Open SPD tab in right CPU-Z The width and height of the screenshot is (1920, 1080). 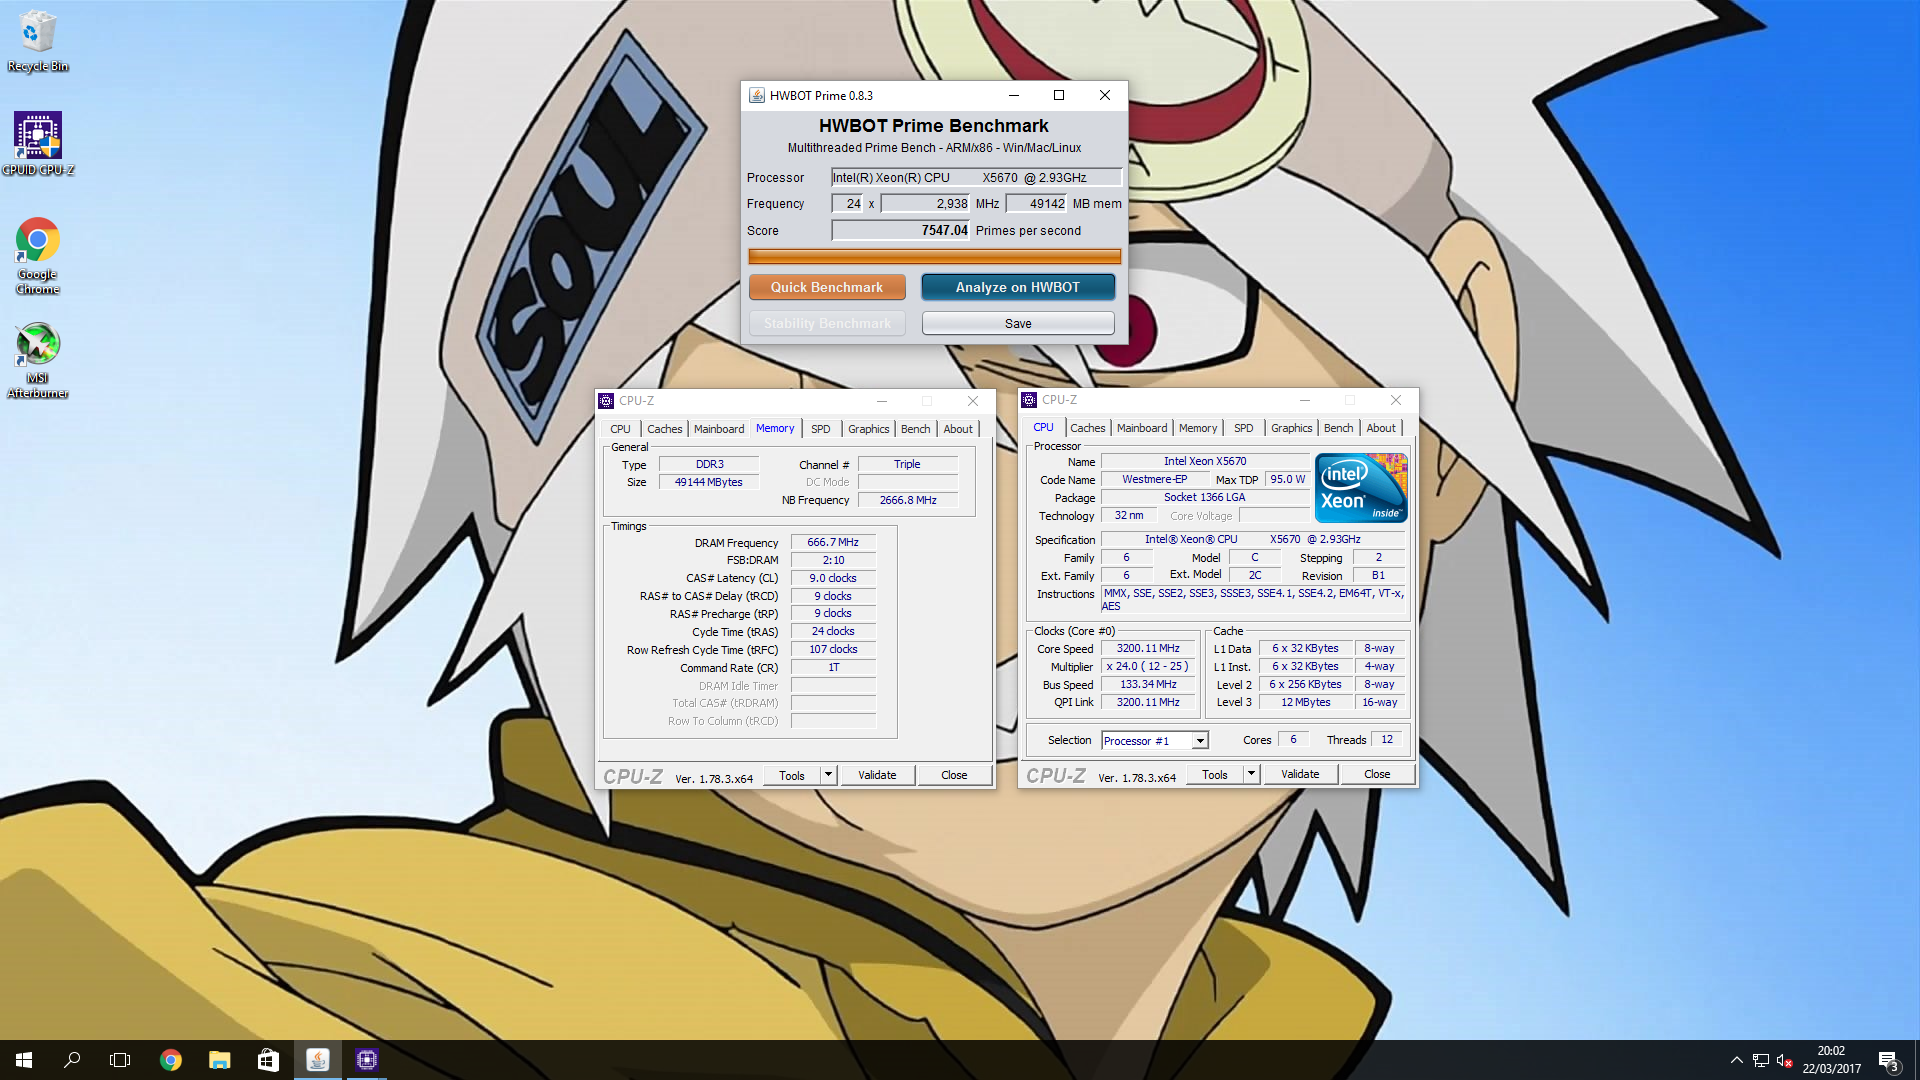click(x=1243, y=428)
